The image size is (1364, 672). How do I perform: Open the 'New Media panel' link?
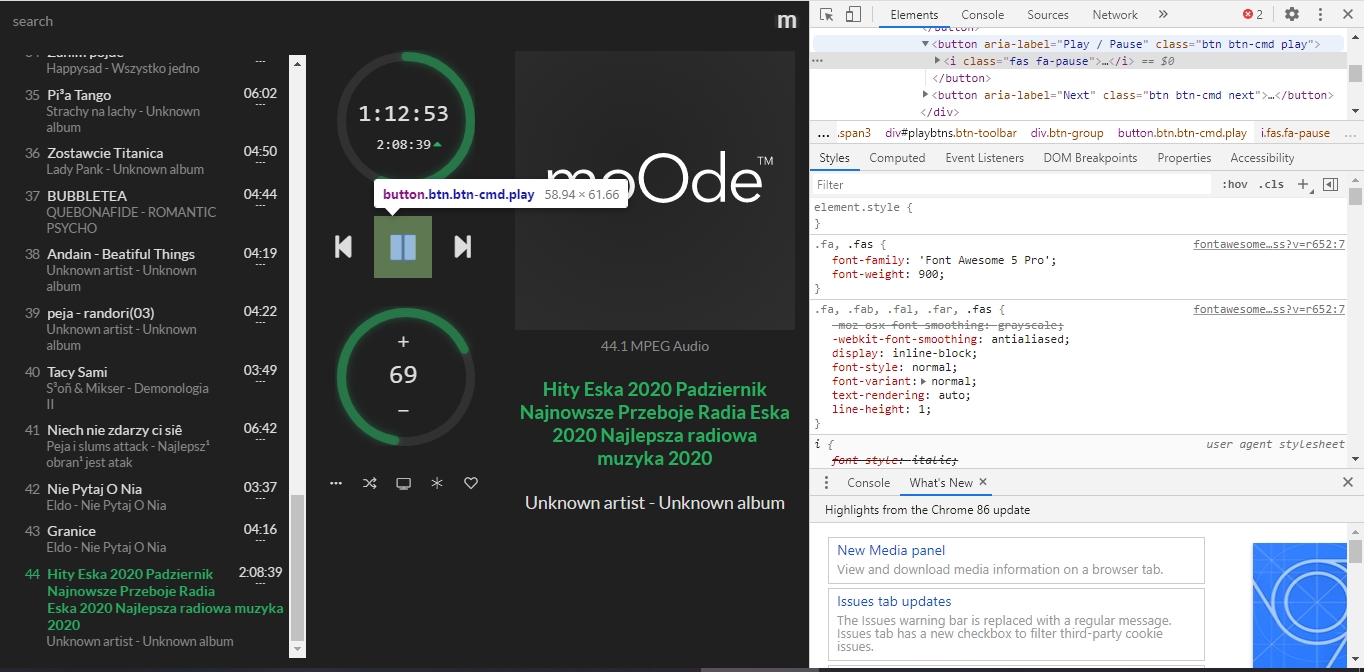pyautogui.click(x=891, y=550)
